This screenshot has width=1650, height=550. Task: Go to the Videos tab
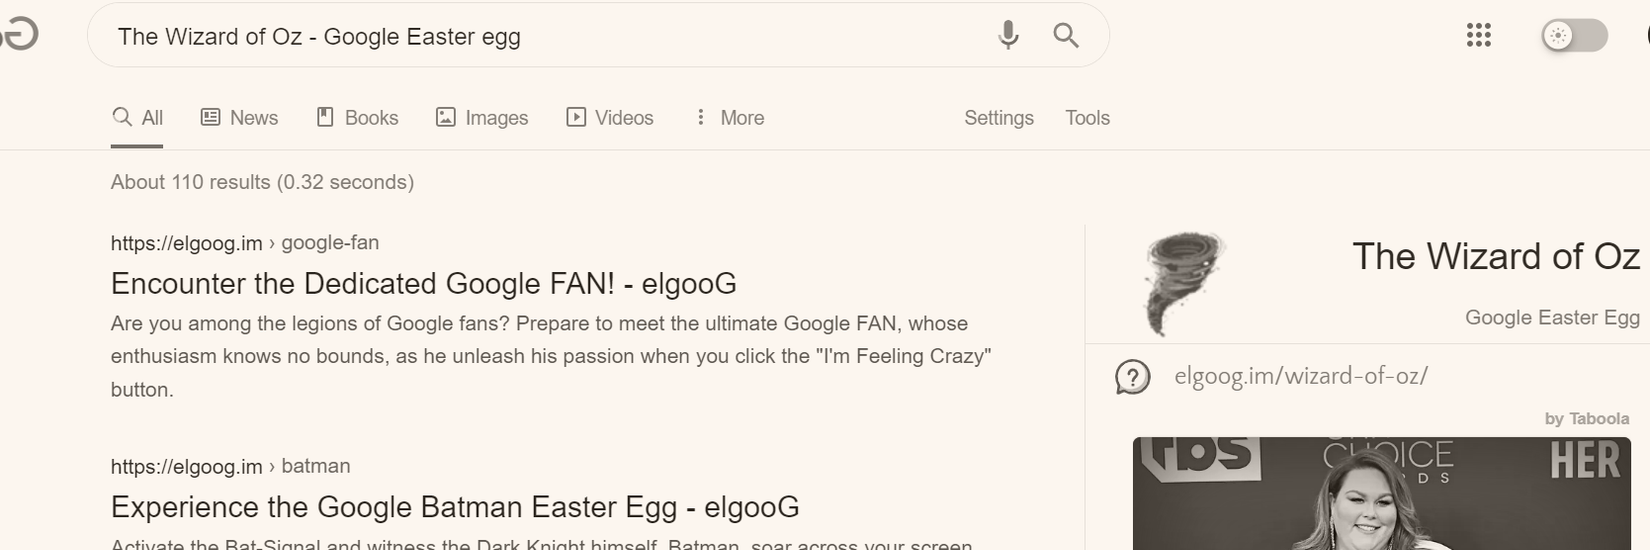pos(610,118)
